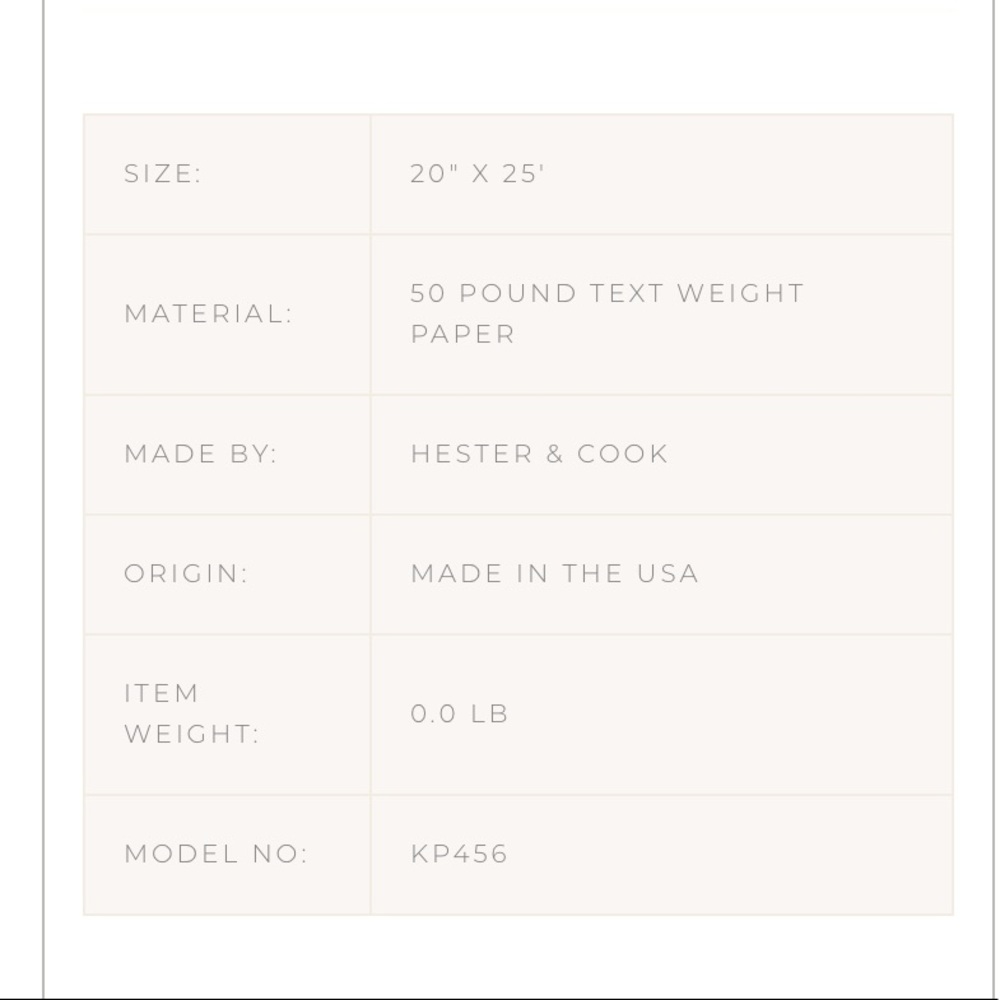Screen dimensions: 1000x1000
Task: Click the word PAPER in material value
Action: [463, 334]
